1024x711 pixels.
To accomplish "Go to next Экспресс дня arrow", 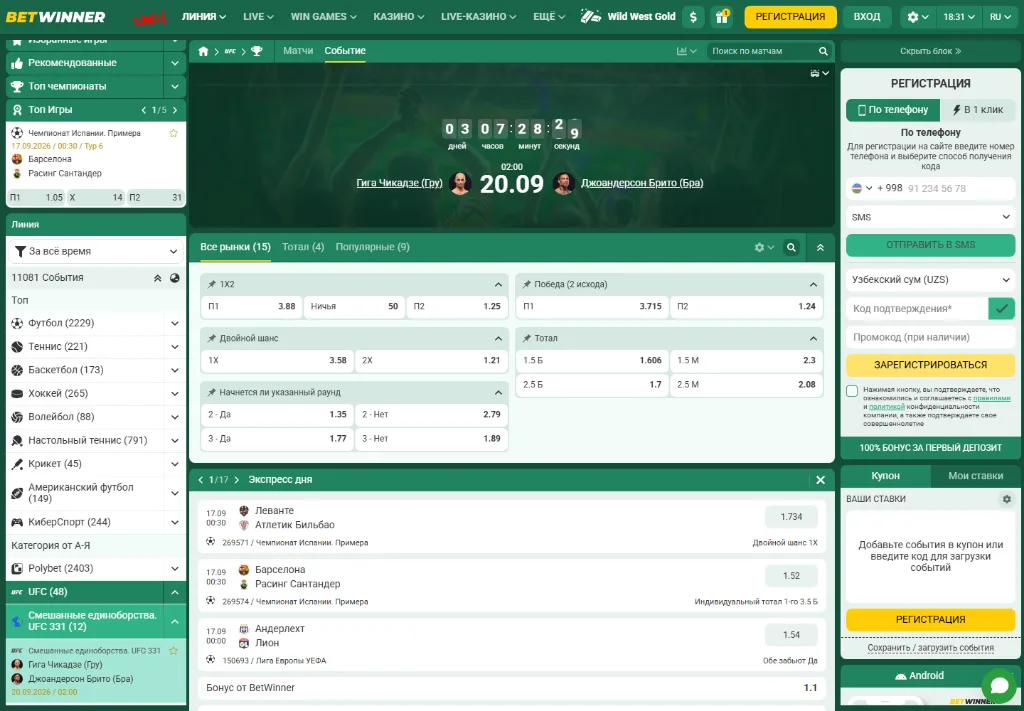I will coord(236,480).
